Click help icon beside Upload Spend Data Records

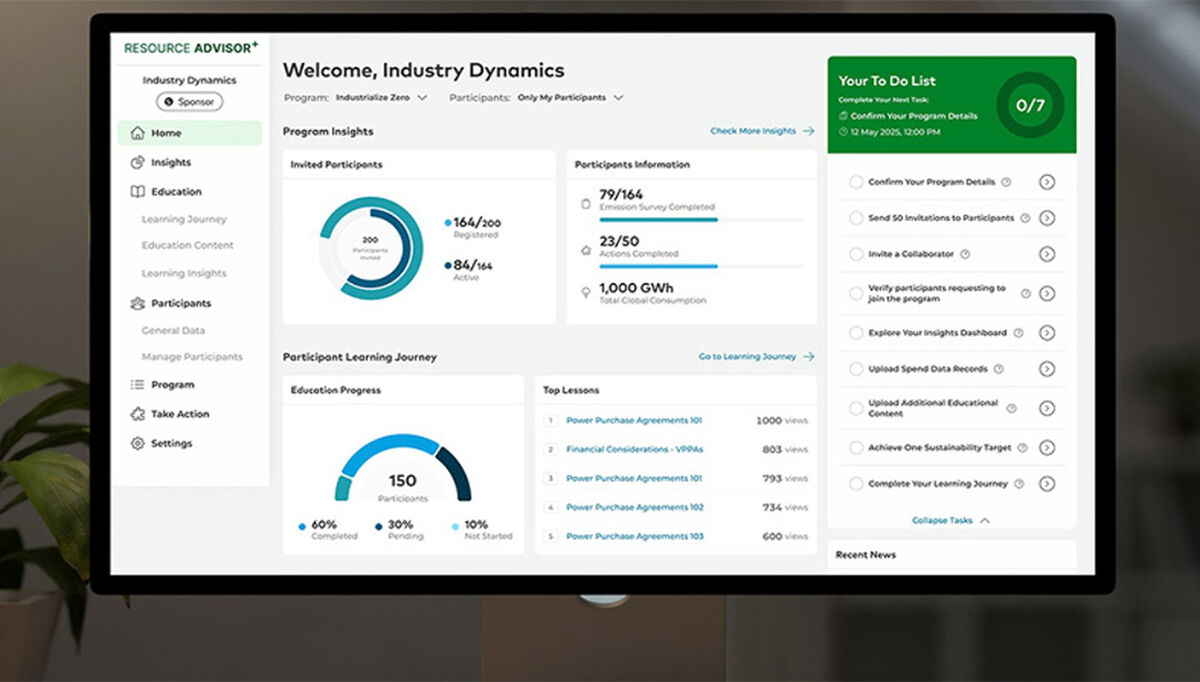(x=998, y=369)
